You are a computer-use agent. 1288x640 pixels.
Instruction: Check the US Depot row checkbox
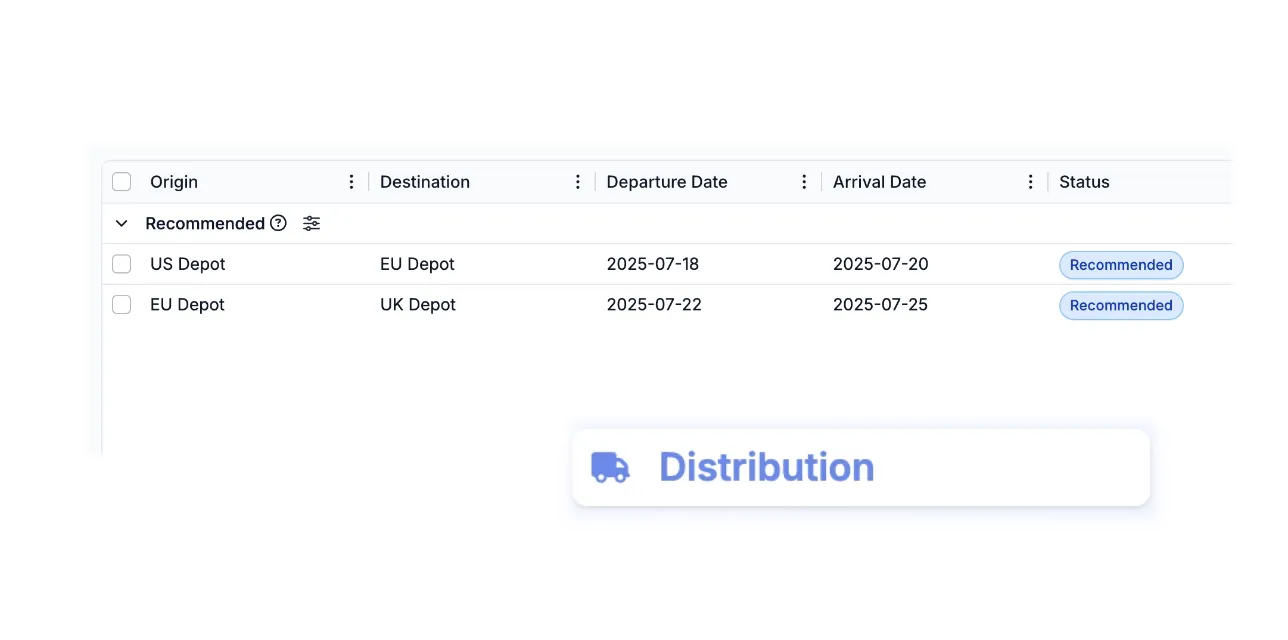(x=121, y=264)
